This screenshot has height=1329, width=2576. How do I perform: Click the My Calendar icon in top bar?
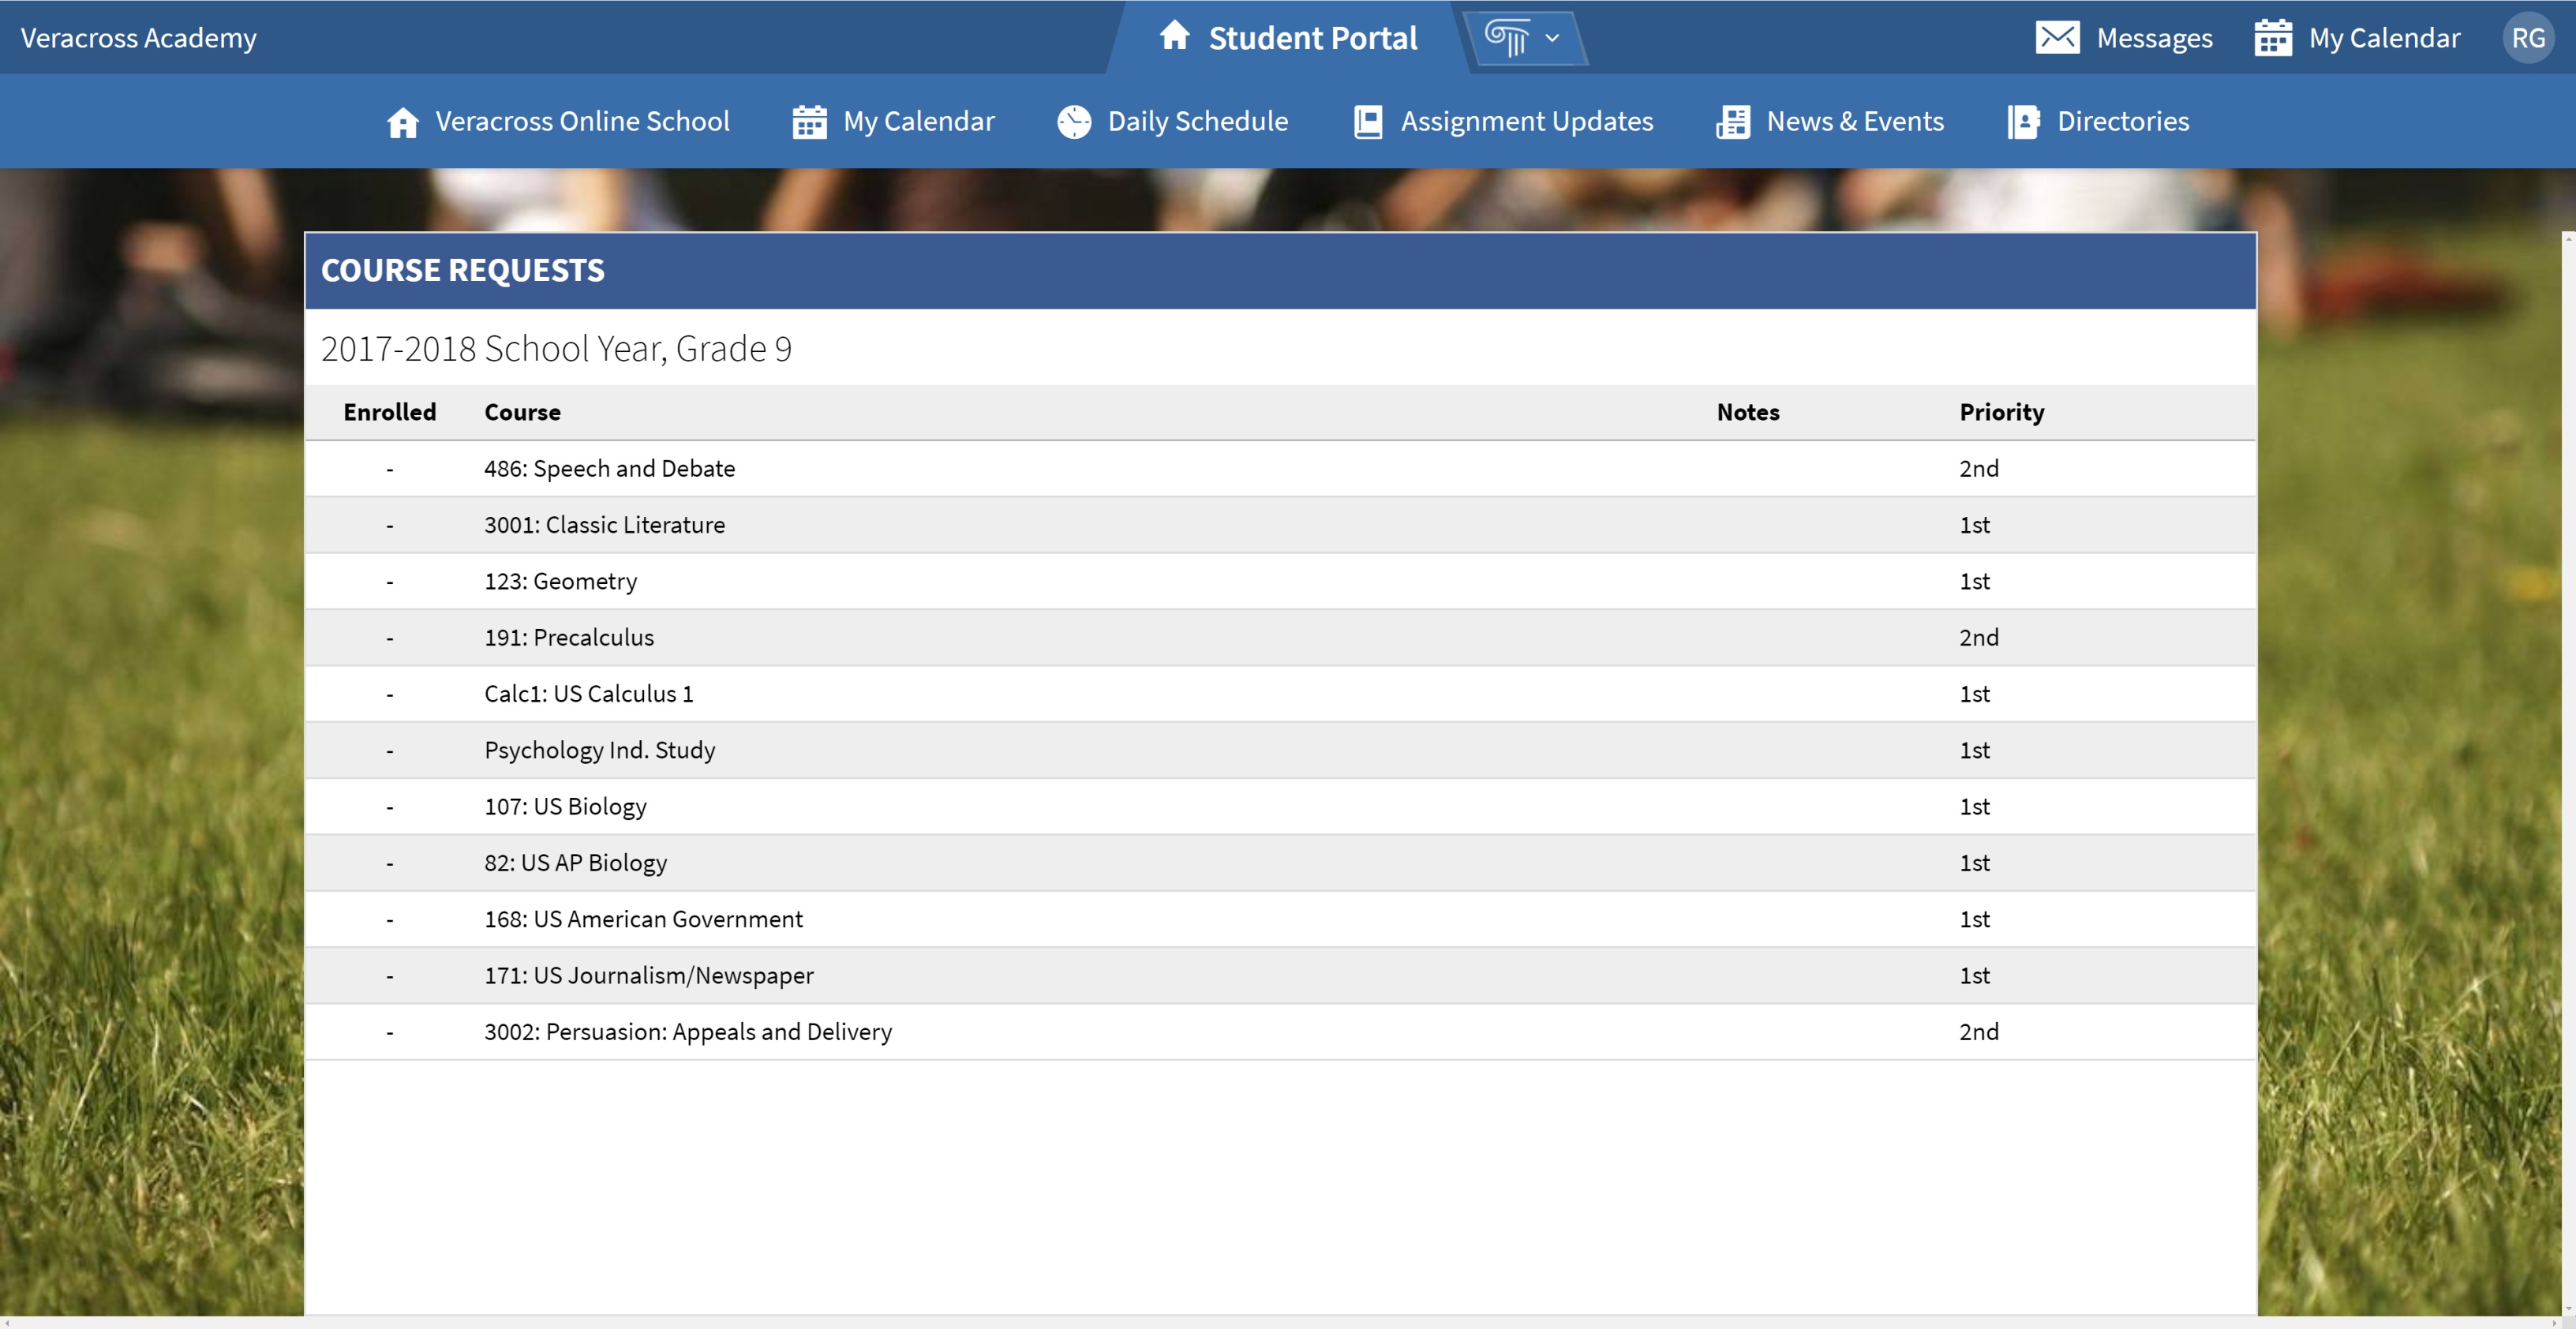pos(2272,37)
